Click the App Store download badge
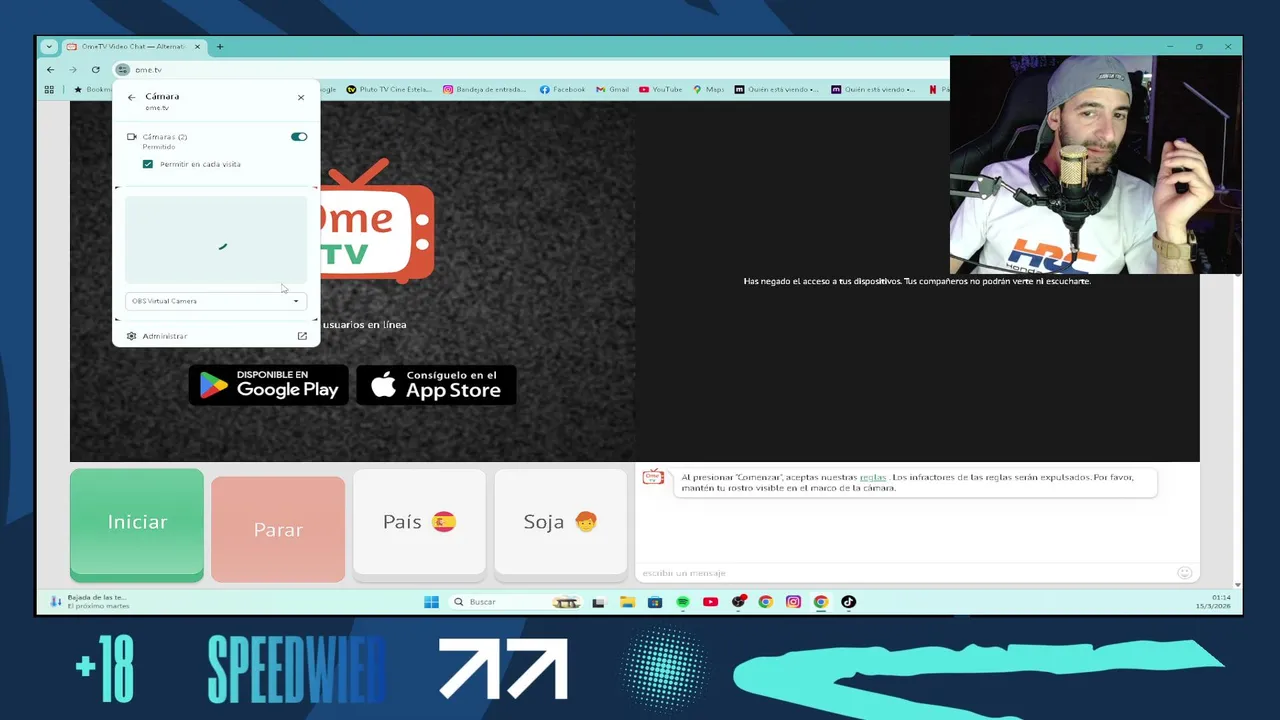1280x720 pixels. coord(436,385)
